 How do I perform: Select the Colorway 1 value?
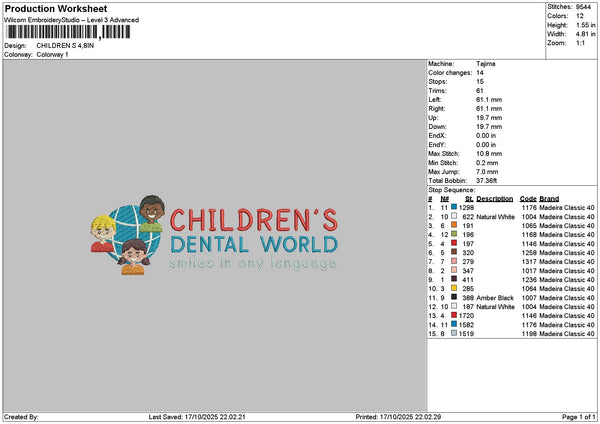point(52,55)
